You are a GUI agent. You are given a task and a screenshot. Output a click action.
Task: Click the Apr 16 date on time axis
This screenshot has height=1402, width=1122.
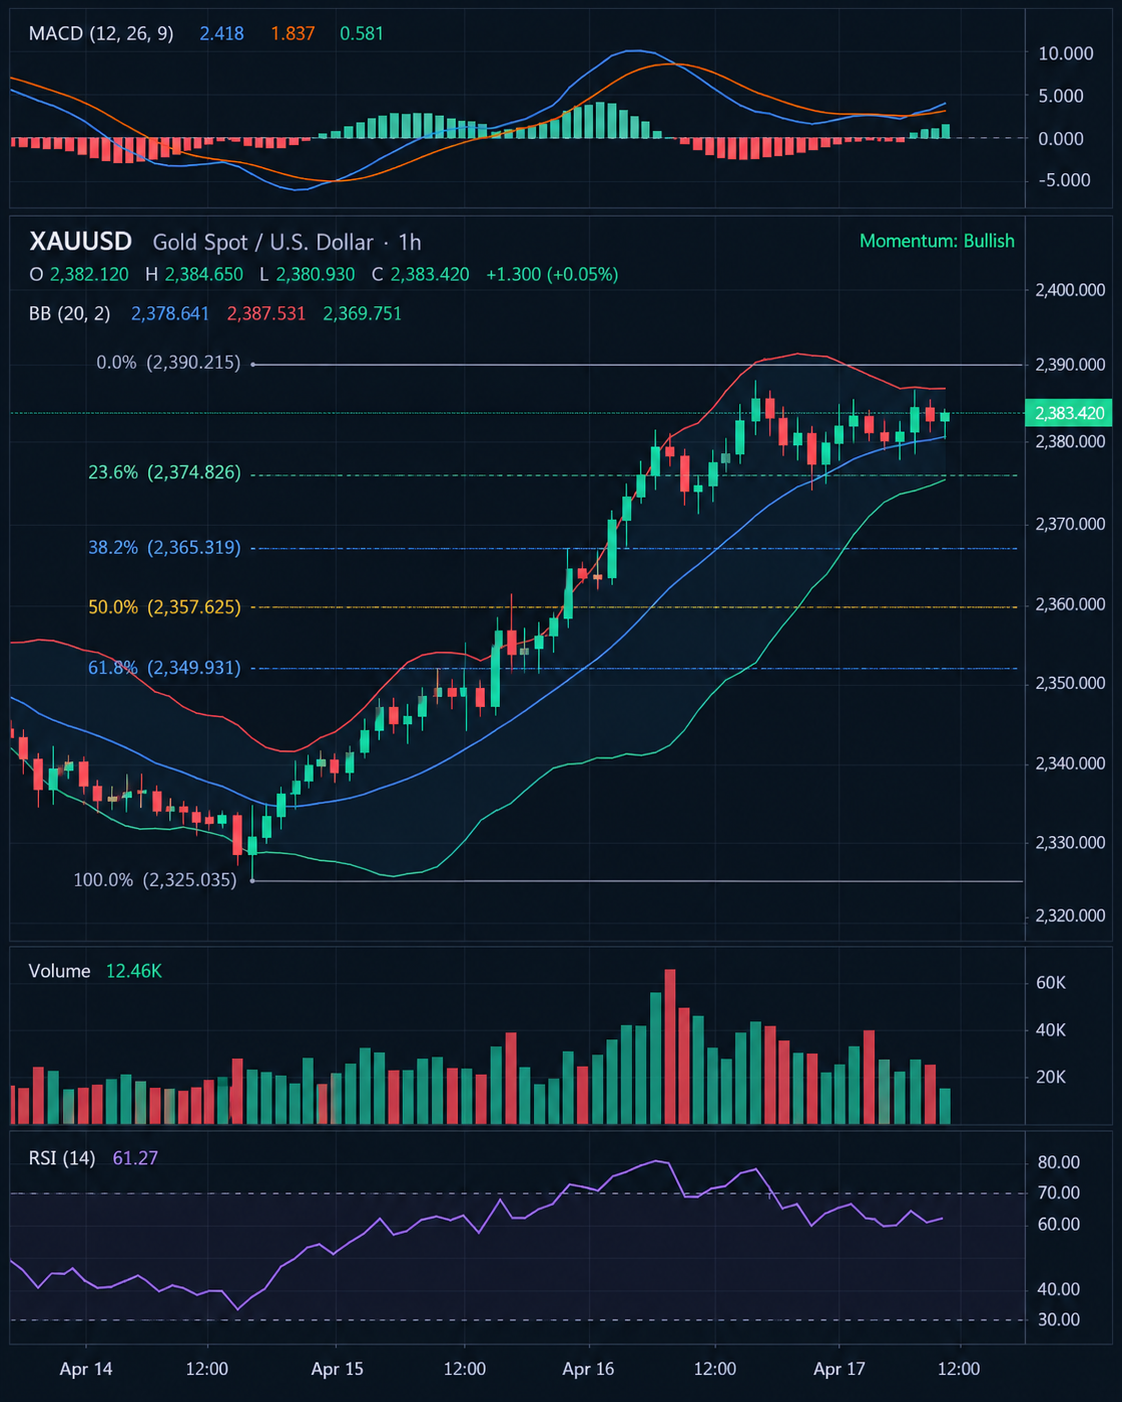pos(588,1369)
